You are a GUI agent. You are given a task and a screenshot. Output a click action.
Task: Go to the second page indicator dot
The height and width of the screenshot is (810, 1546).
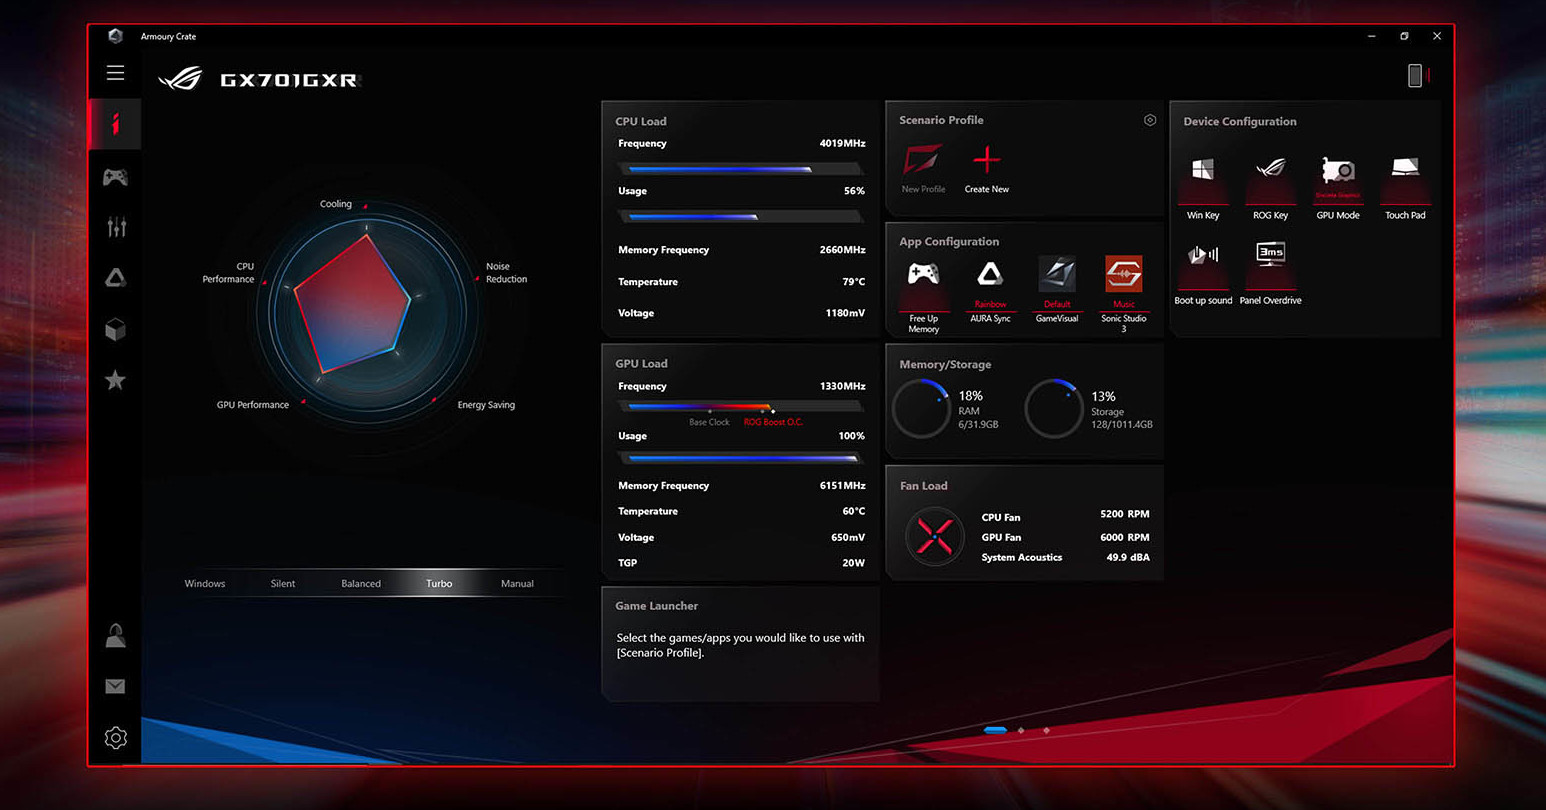click(1021, 731)
